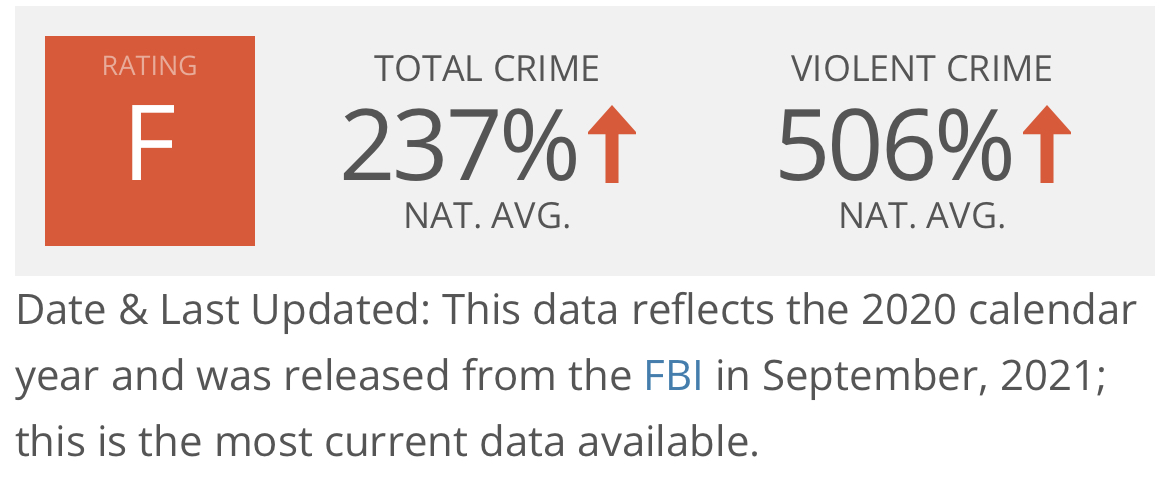Click NAT. AVG. under violent crime

tap(922, 216)
